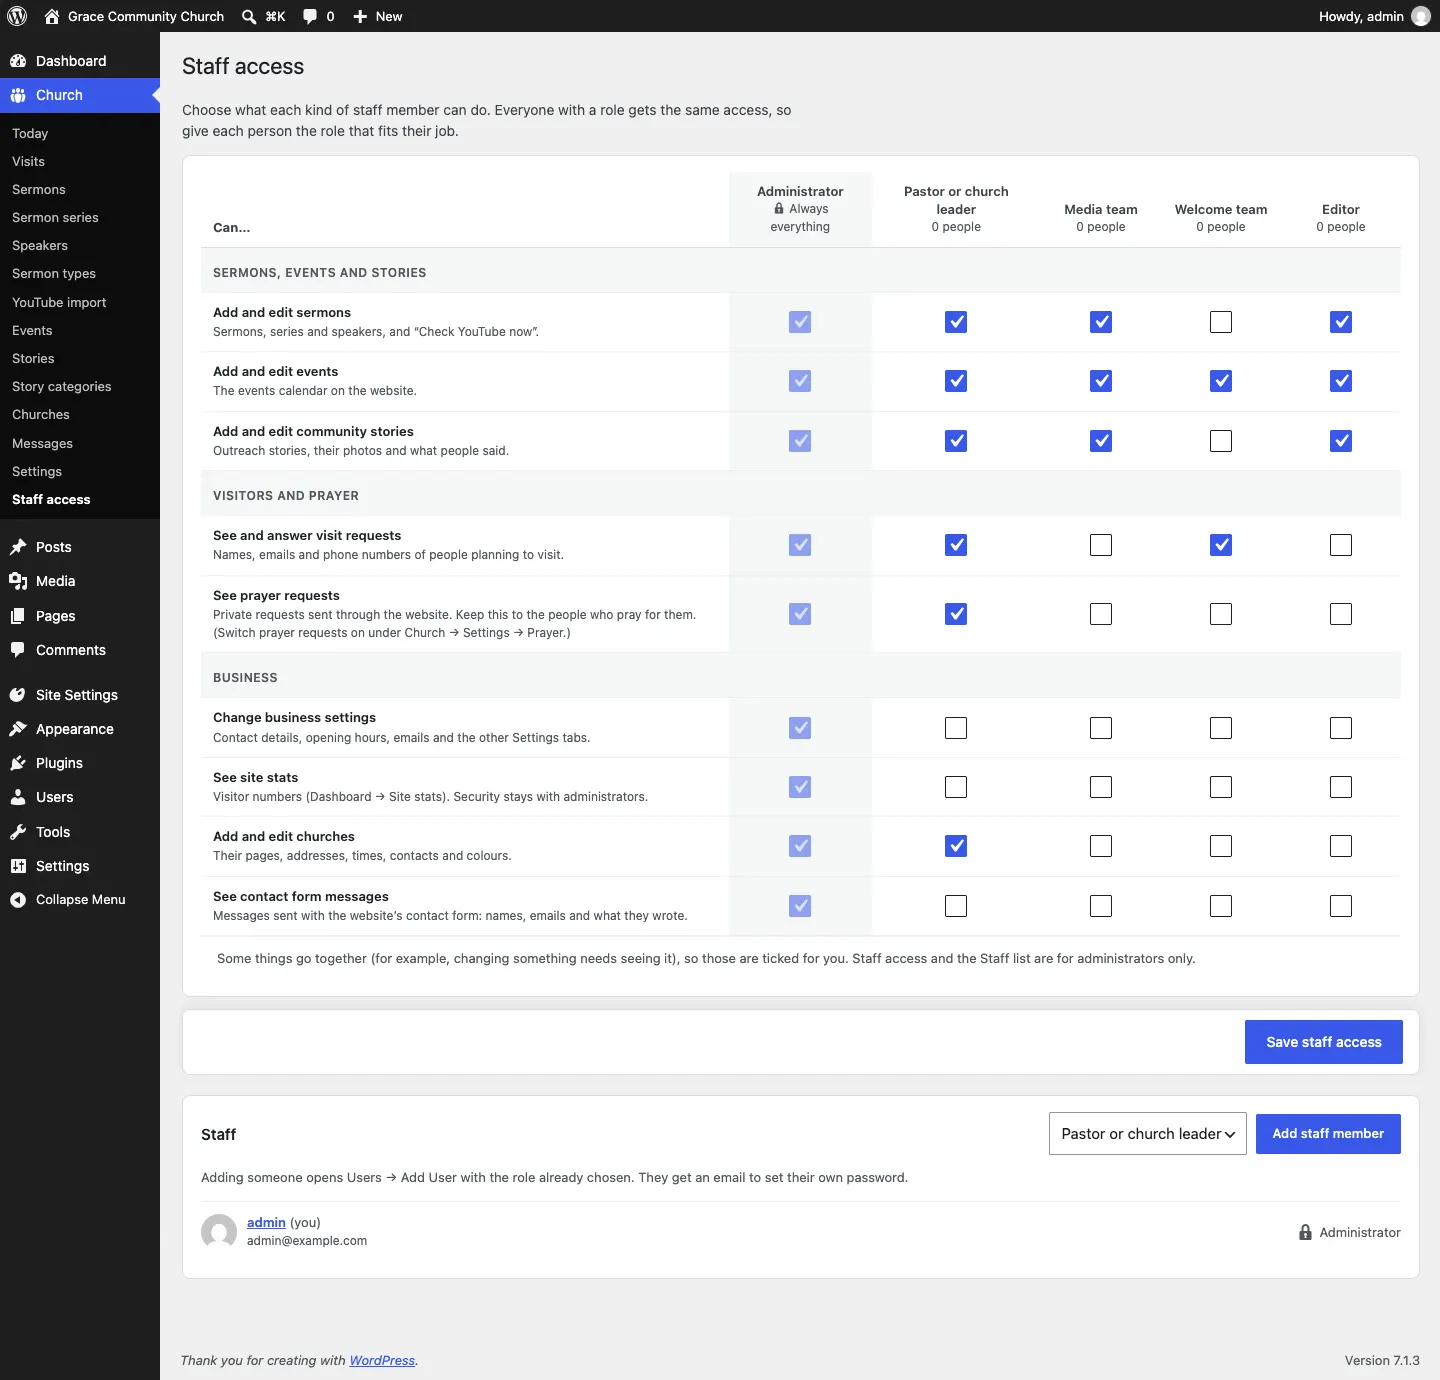
Task: Click the Posts pushpin icon
Action: 18,547
